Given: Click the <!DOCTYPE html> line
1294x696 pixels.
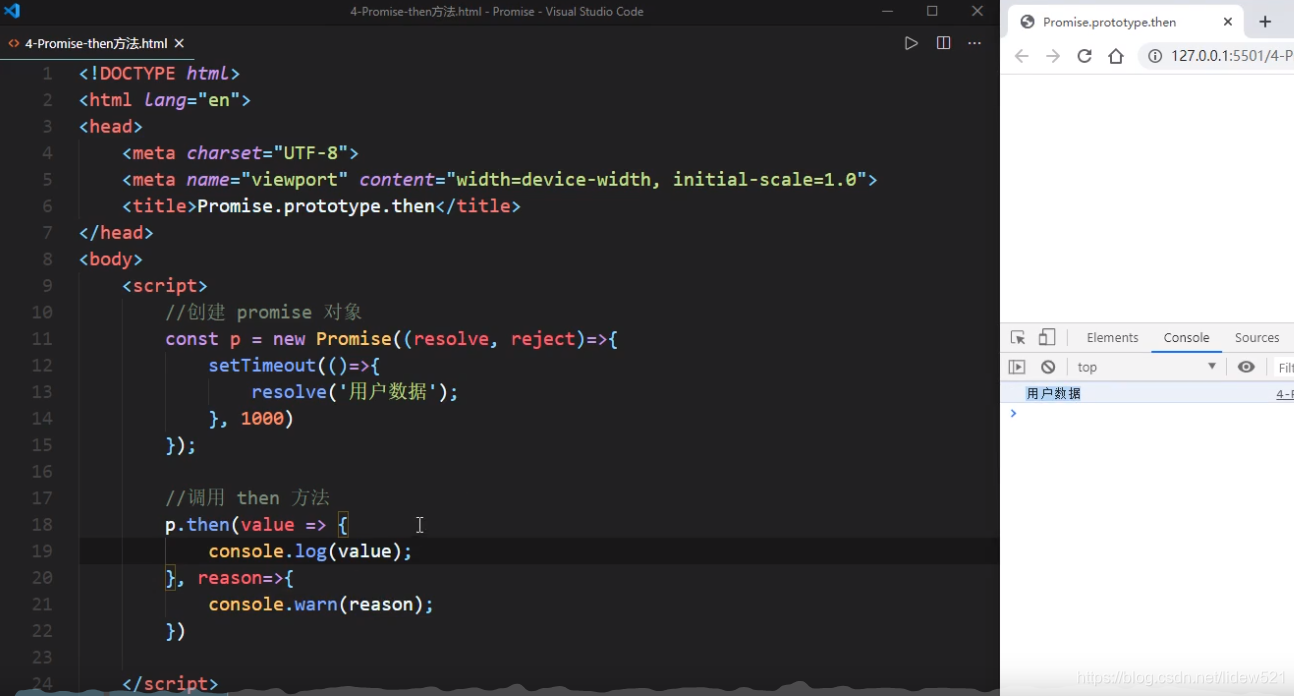Looking at the screenshot, I should (x=160, y=74).
